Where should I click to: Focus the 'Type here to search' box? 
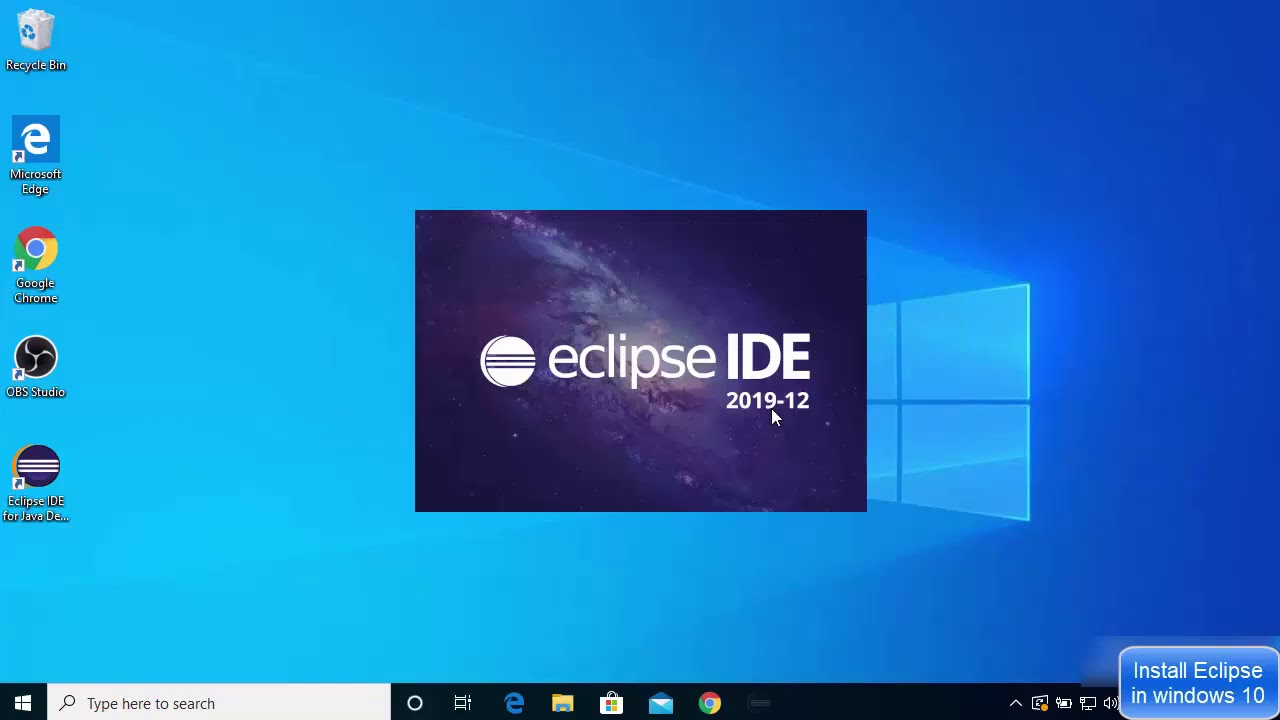(219, 703)
